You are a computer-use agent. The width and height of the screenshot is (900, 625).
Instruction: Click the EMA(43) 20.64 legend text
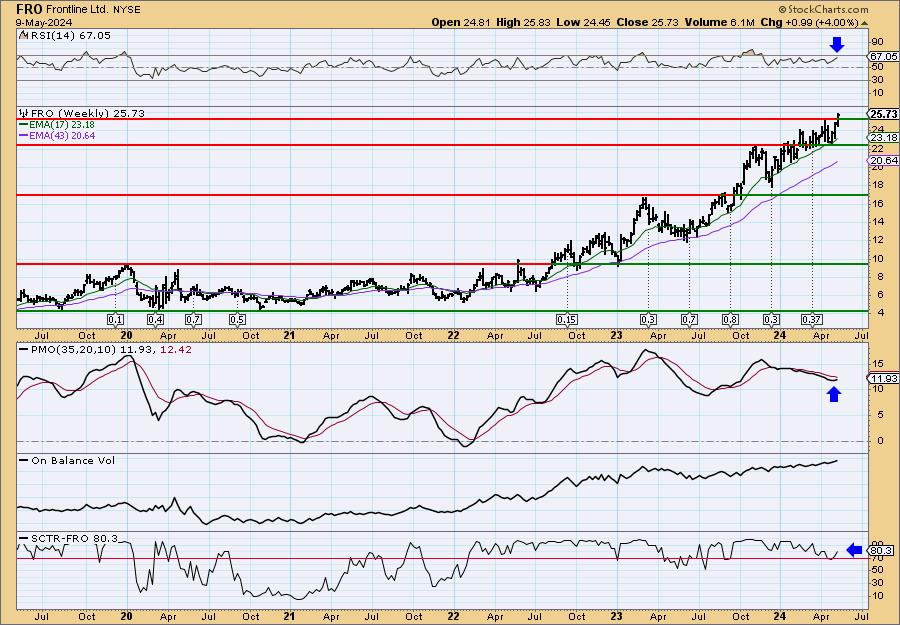pos(63,136)
